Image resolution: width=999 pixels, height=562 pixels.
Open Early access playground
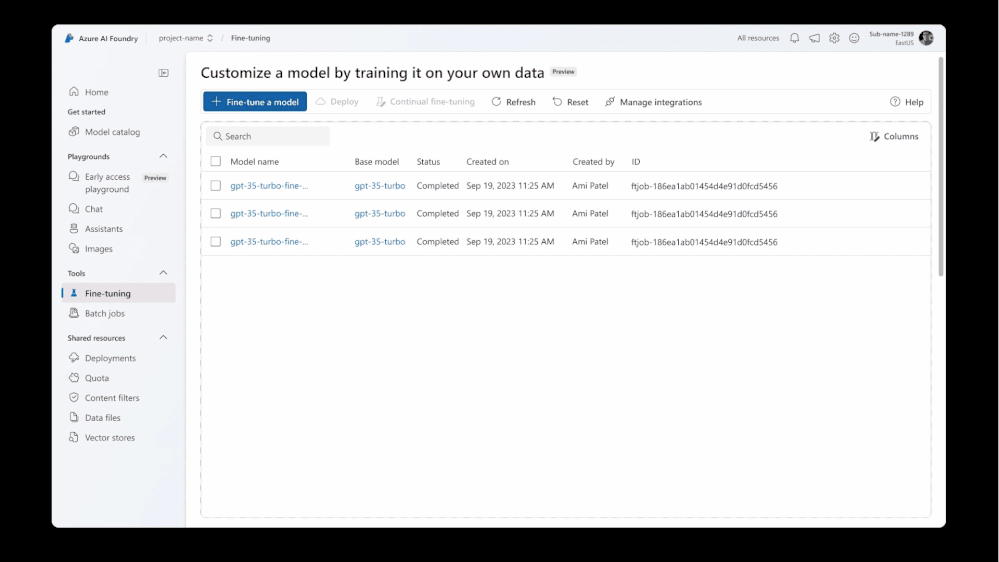(x=107, y=183)
